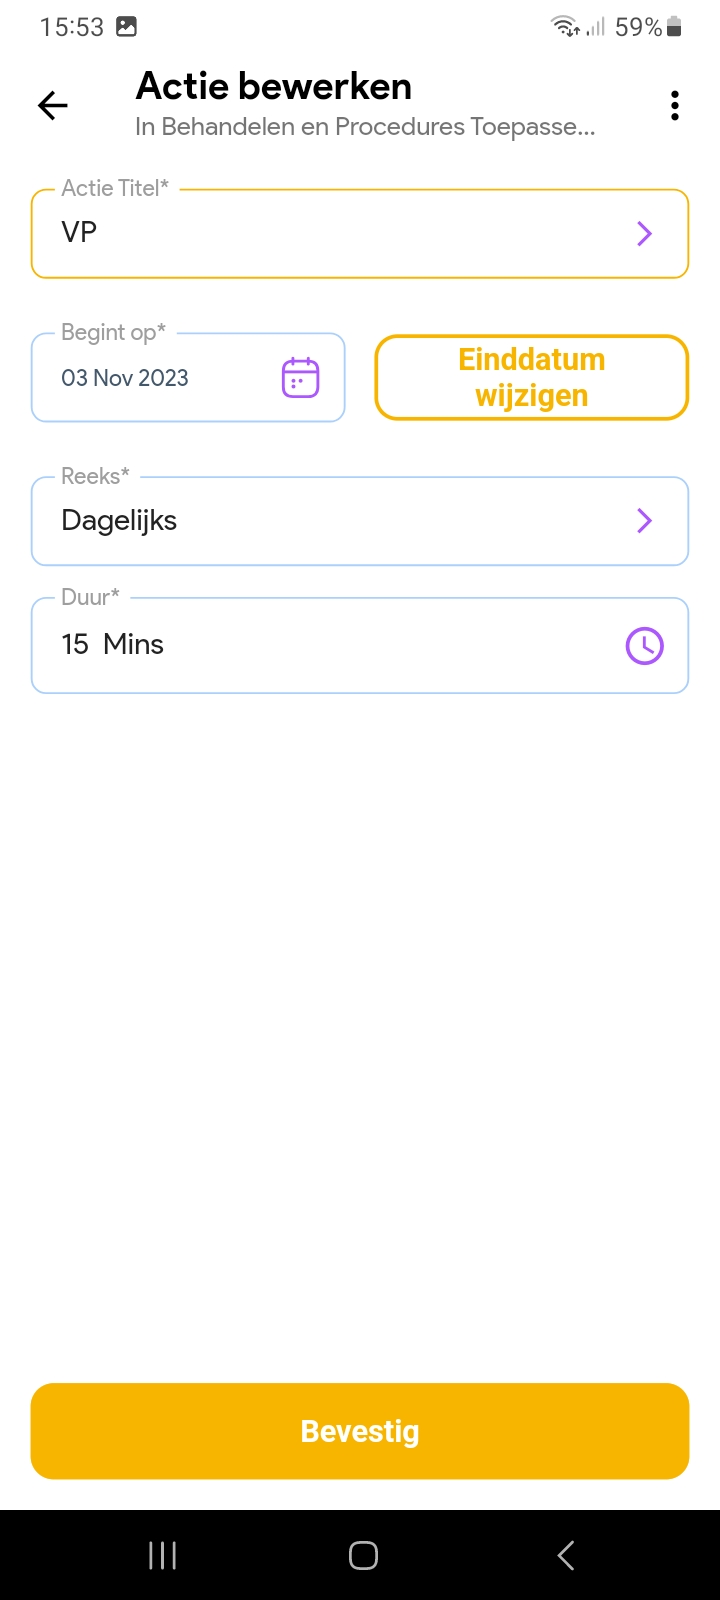The width and height of the screenshot is (720, 1600).
Task: Tap the 15 Mins duration field
Action: tap(320, 645)
